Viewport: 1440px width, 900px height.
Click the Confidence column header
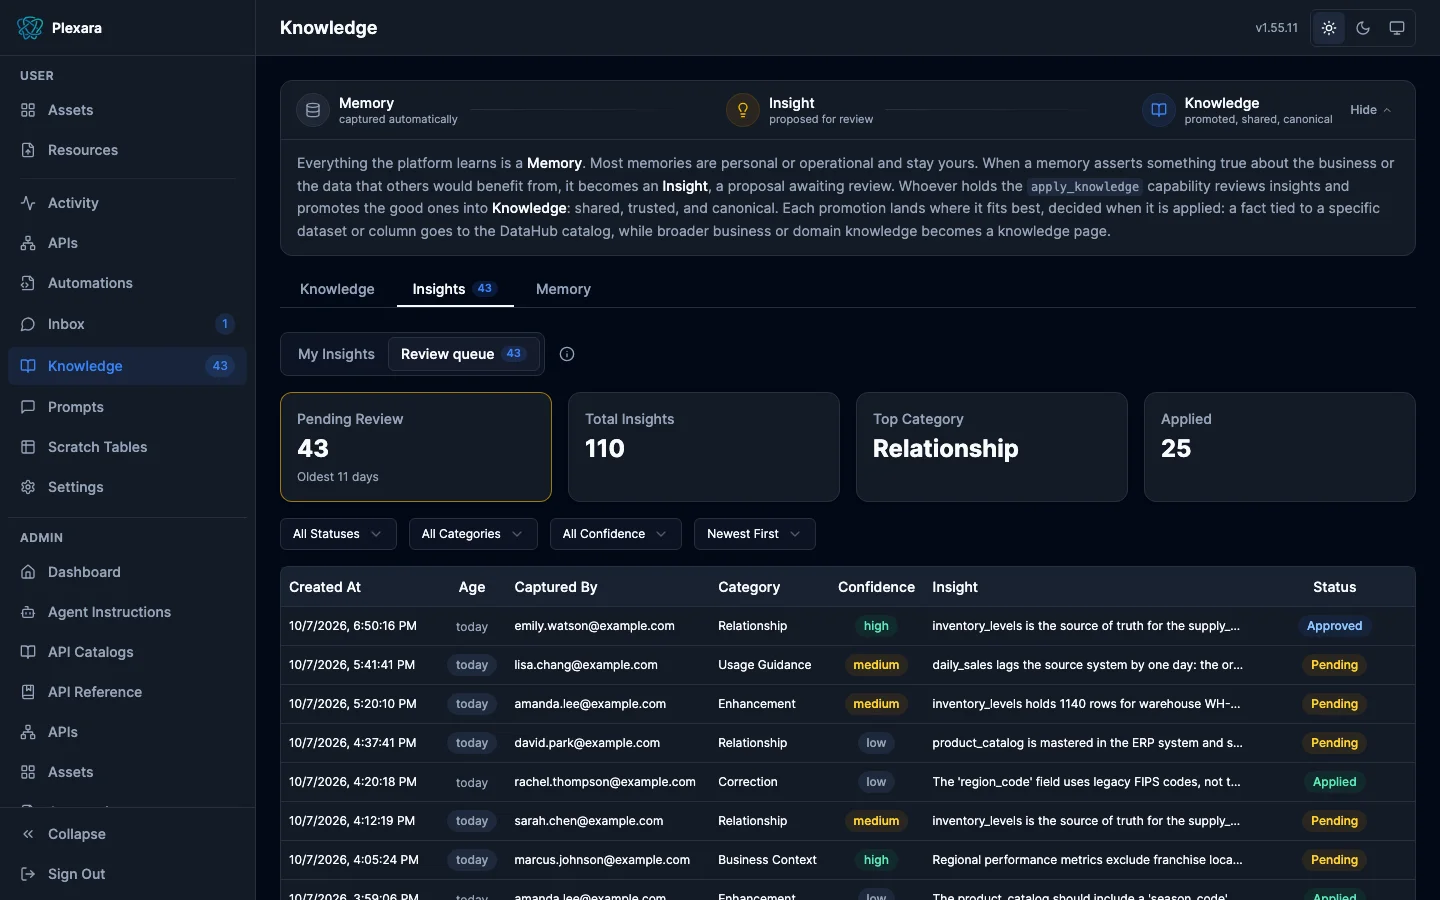pos(876,587)
